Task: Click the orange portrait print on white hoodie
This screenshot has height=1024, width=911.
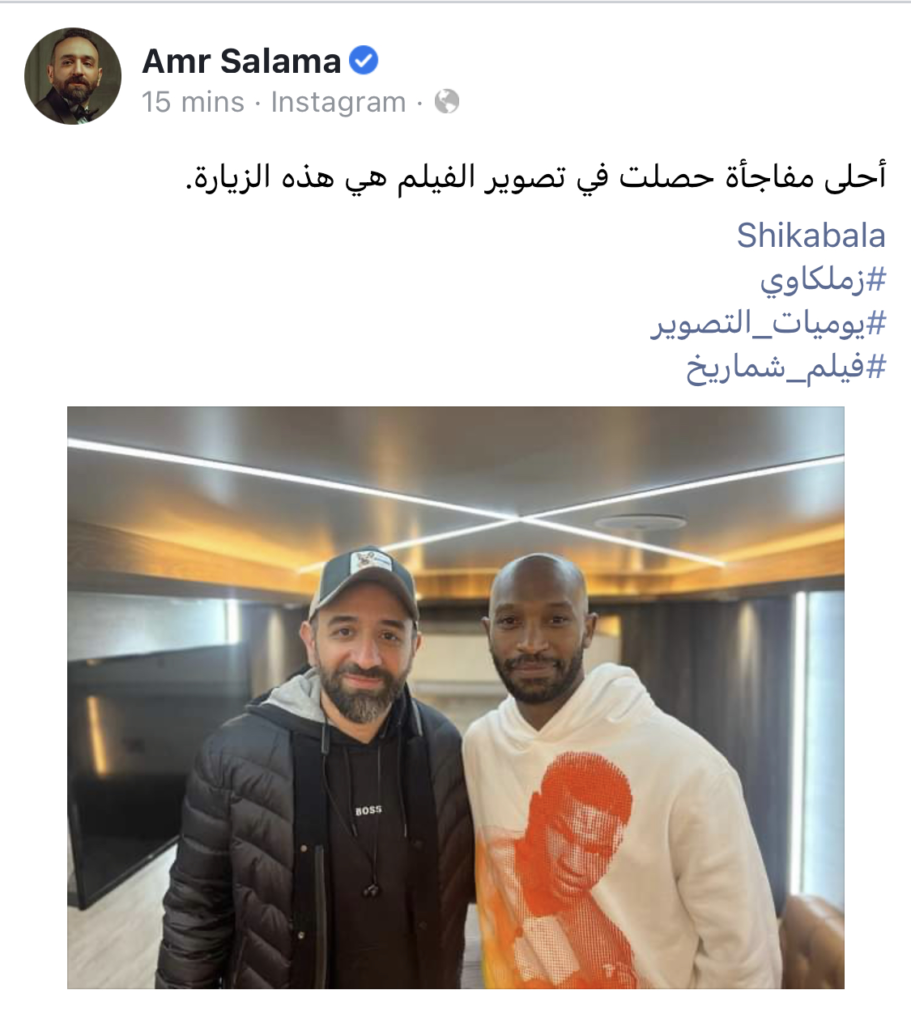Action: click(563, 869)
